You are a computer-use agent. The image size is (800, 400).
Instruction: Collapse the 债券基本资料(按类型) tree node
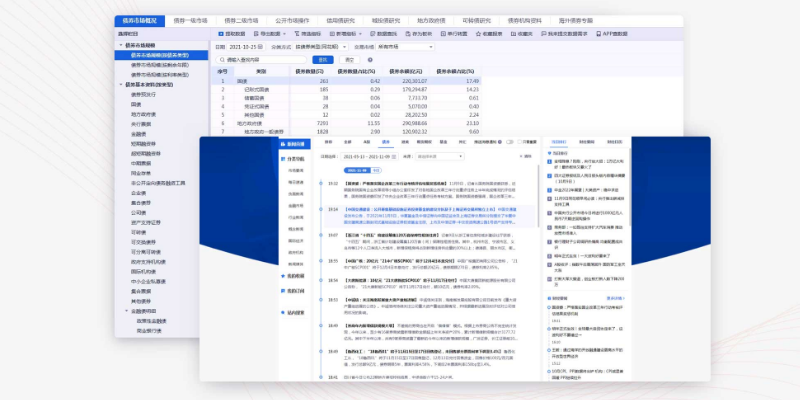coord(120,85)
